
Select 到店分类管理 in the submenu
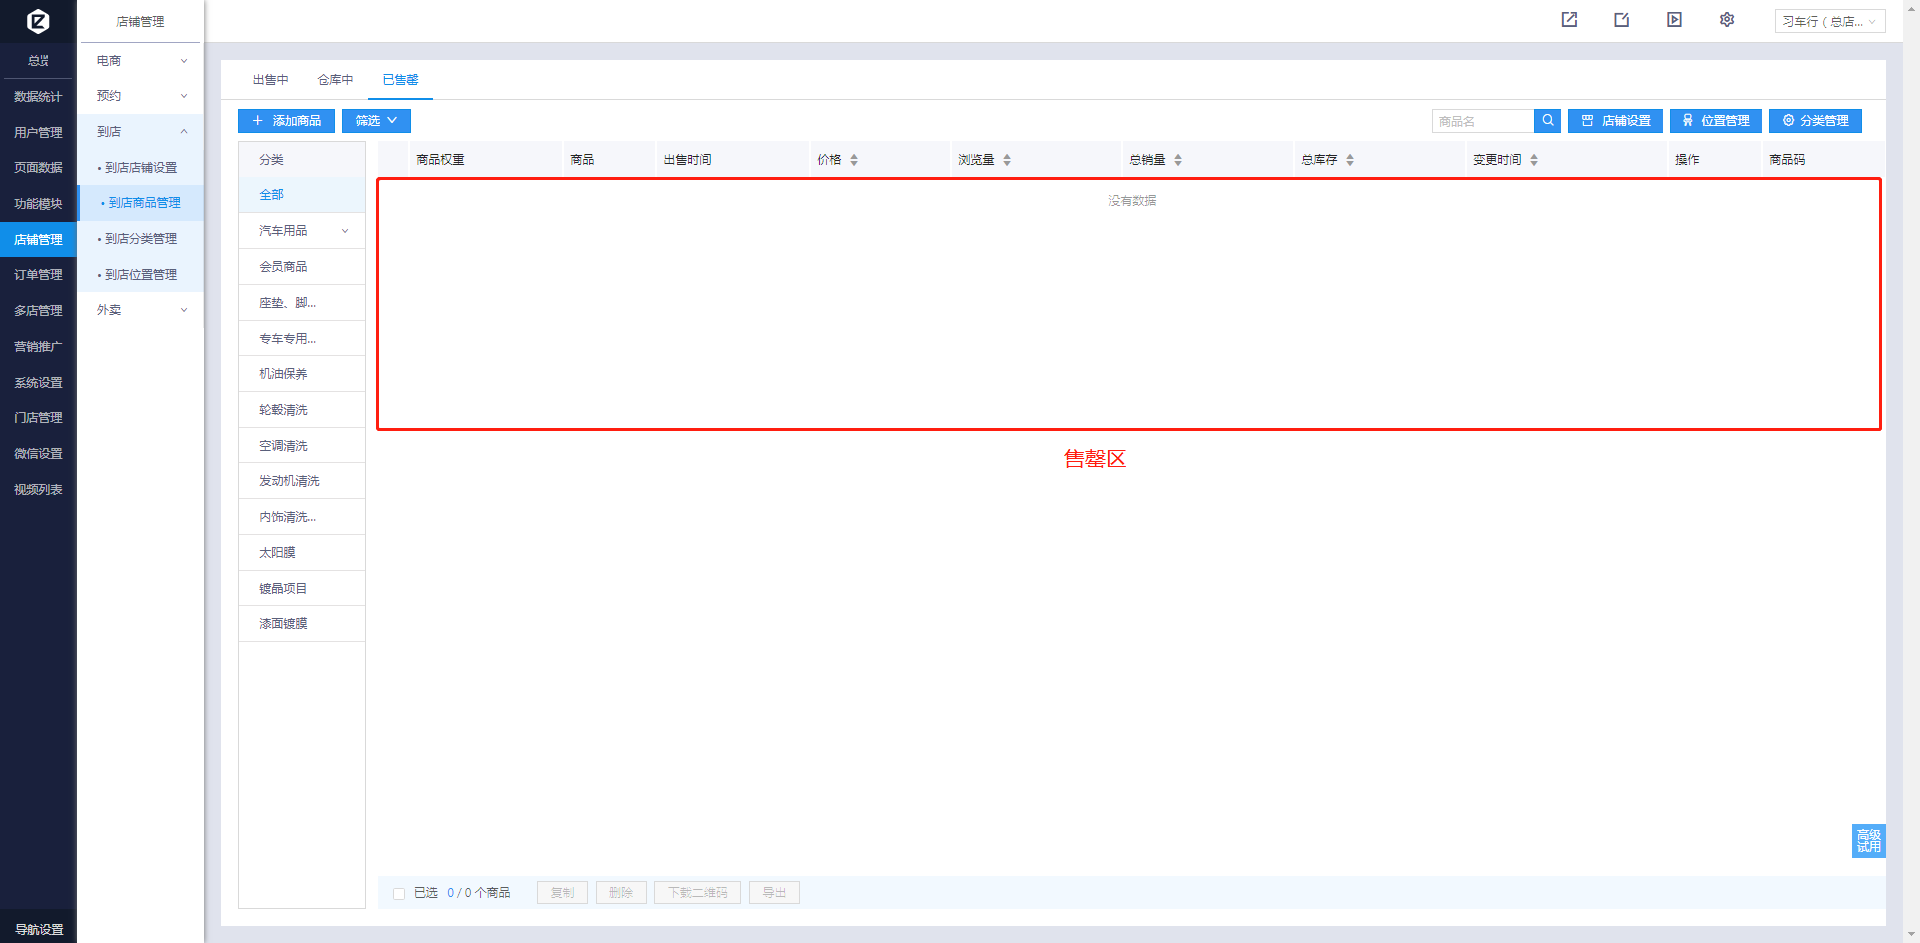141,239
